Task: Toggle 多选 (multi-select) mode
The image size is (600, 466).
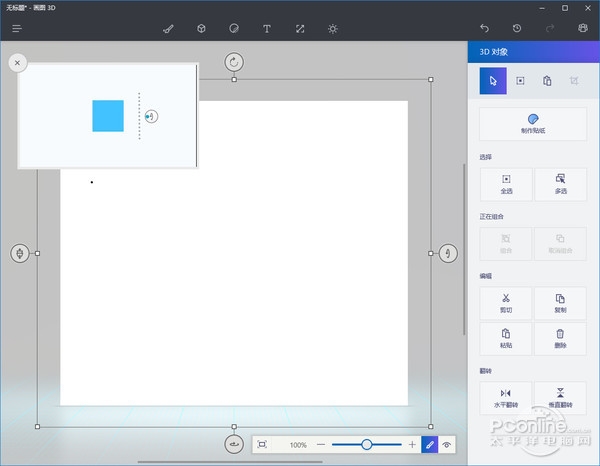Action: 560,183
